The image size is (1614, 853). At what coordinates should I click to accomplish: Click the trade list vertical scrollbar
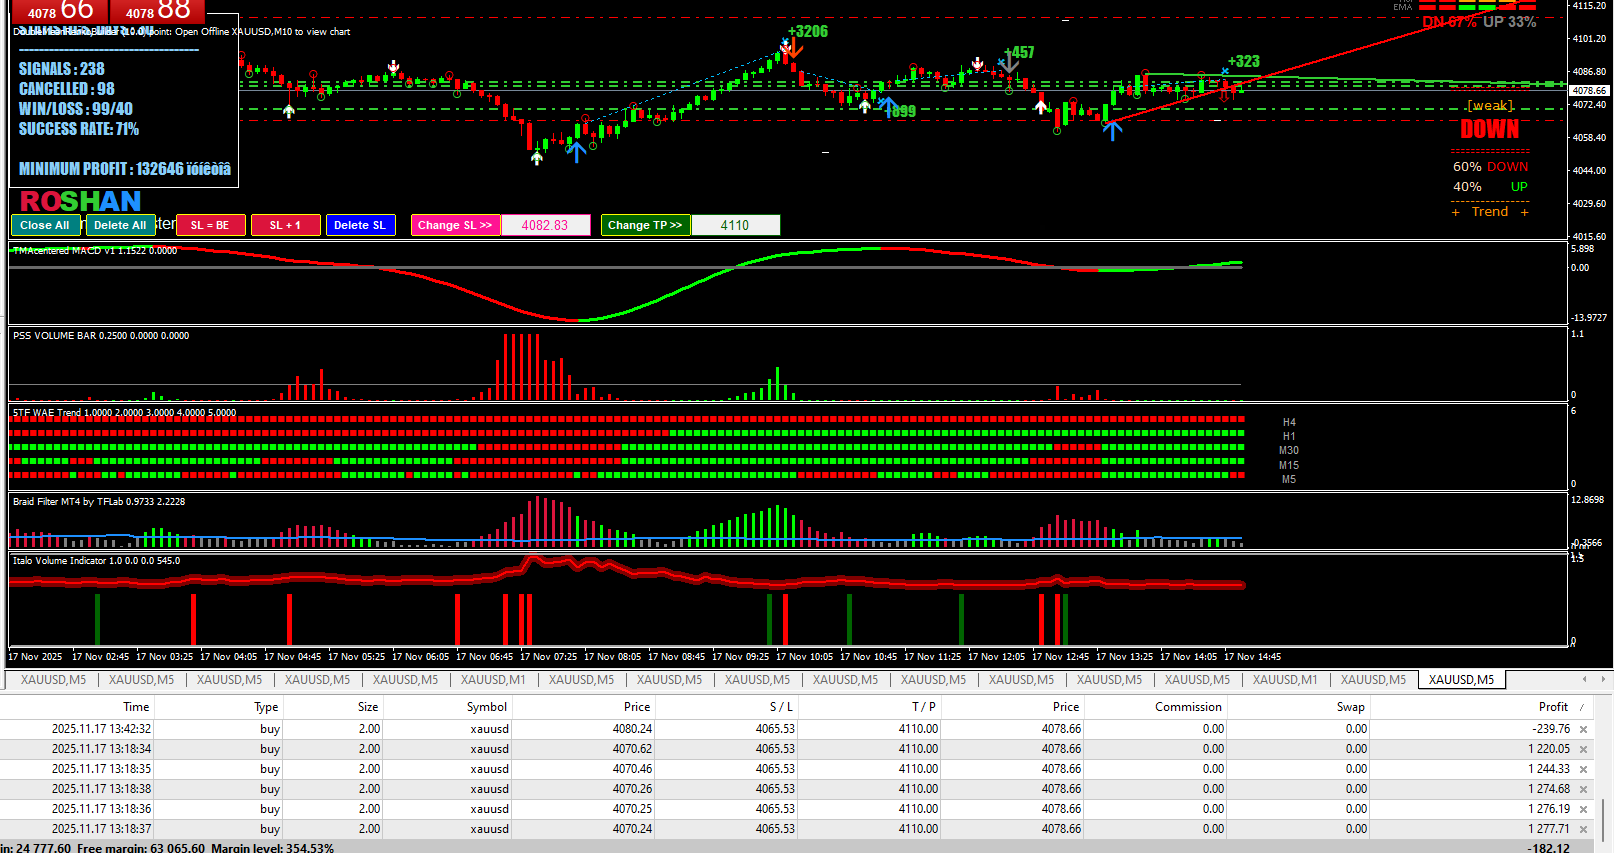[x=1603, y=810]
